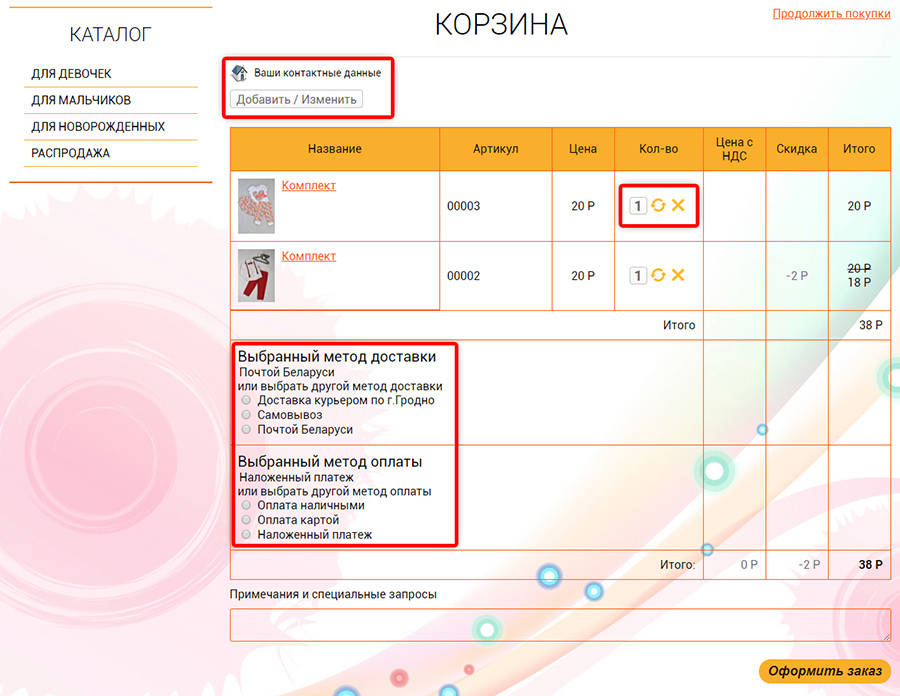Focus the notes and special requests textarea
This screenshot has height=696, width=900.
(x=560, y=625)
